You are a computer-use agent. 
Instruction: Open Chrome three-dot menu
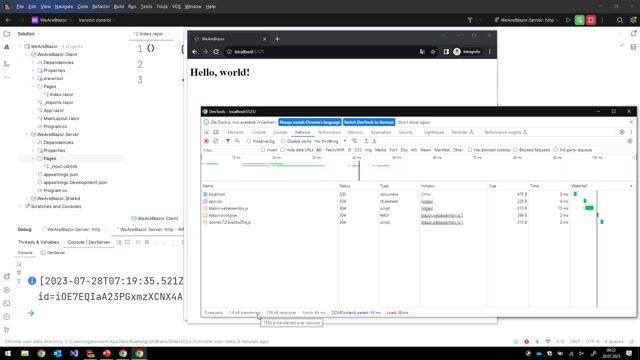489,52
